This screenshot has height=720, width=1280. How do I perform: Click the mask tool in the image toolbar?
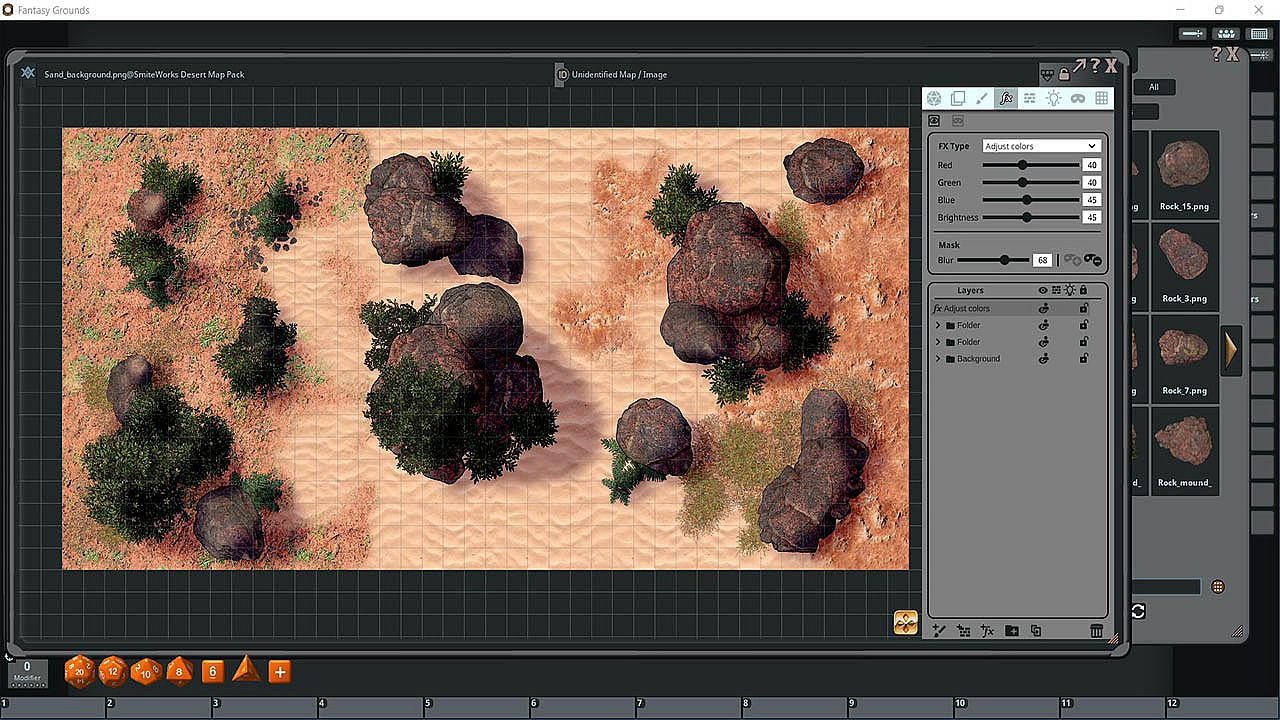click(x=1077, y=98)
